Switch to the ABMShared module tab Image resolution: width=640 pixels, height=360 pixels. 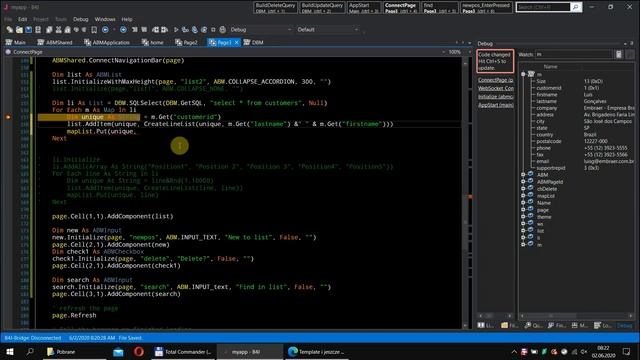(x=55, y=42)
